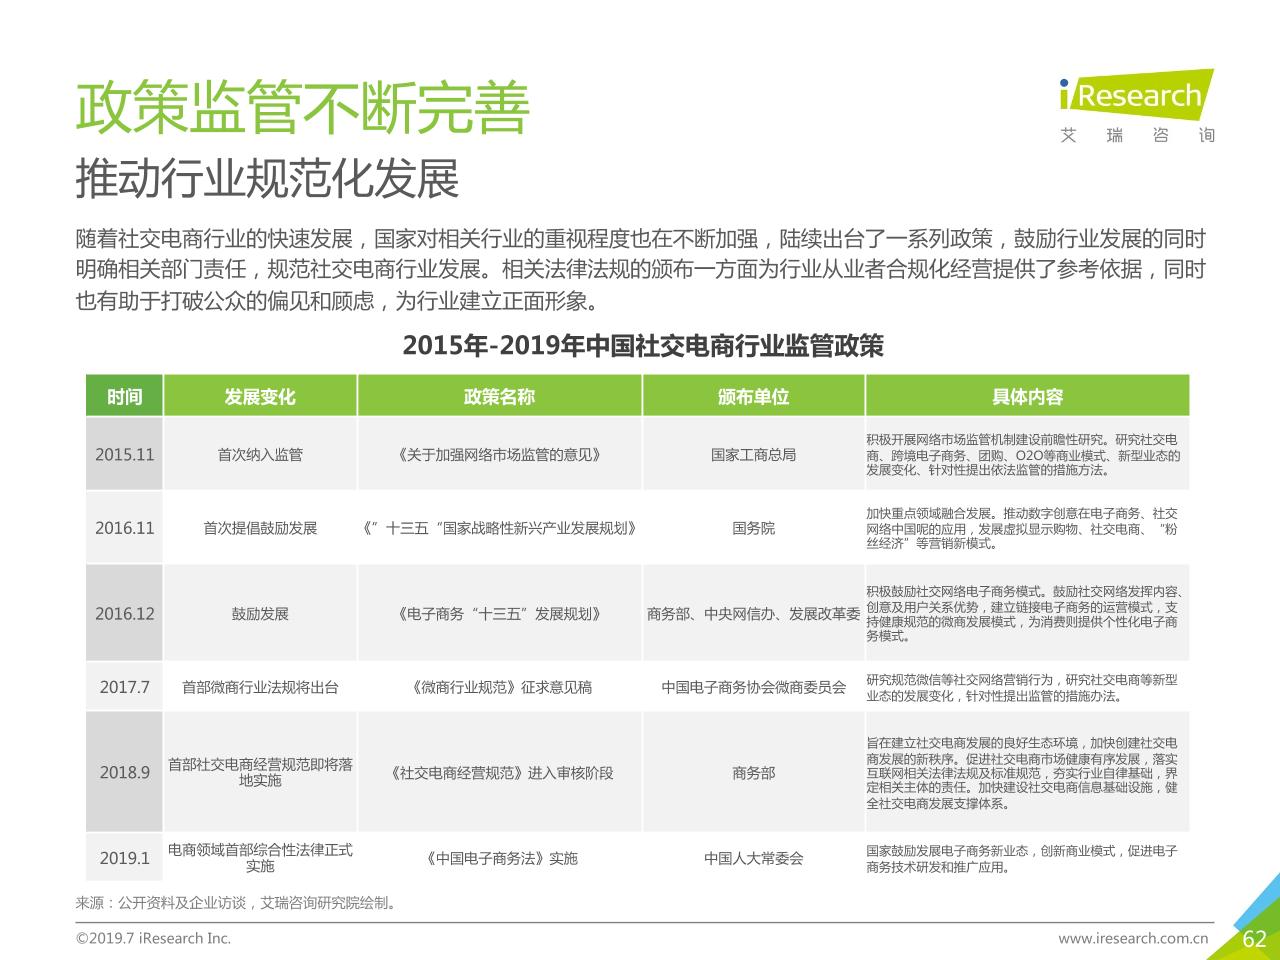
Task: Click the 首次提倡鼓励发展 cell
Action: pyautogui.click(x=260, y=527)
